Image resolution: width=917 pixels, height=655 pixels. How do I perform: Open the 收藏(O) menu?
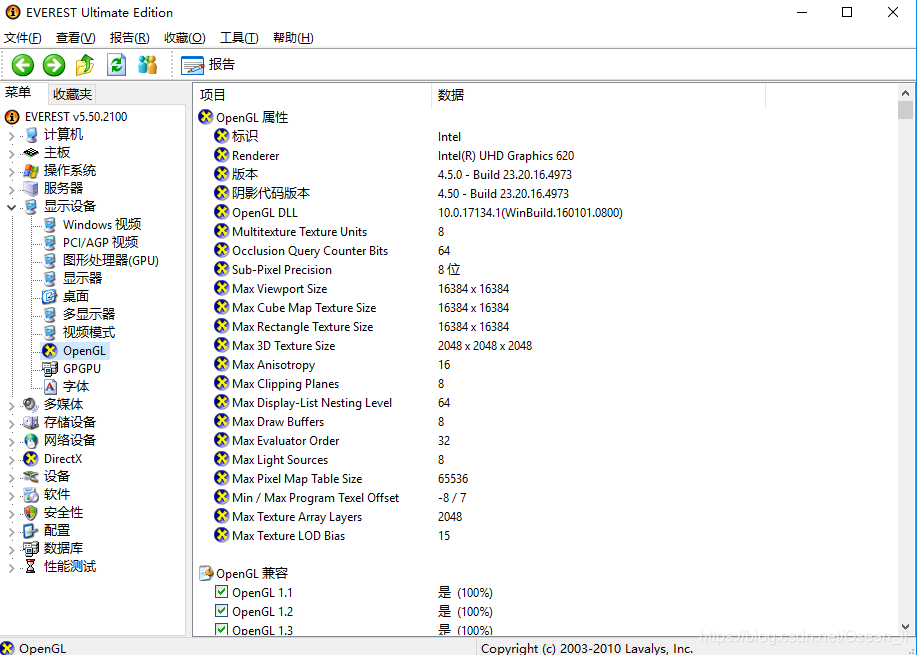pos(185,38)
